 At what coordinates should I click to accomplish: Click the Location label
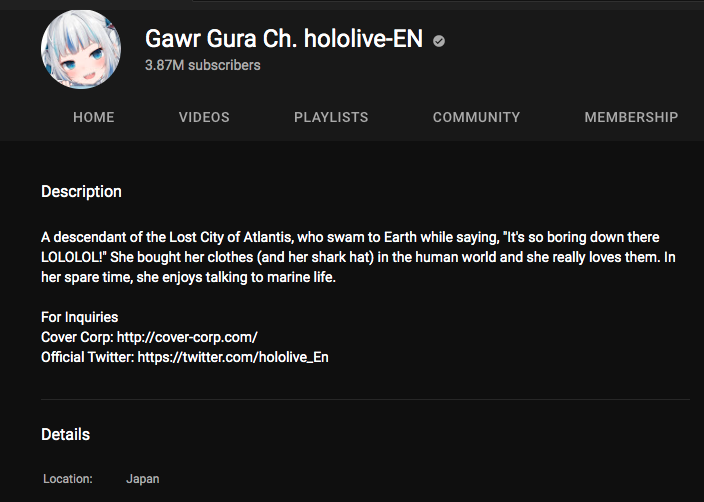tap(68, 479)
